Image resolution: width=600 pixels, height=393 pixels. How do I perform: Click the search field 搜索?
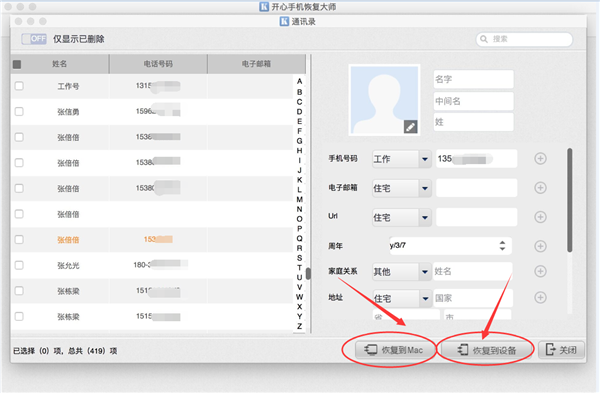(x=524, y=39)
